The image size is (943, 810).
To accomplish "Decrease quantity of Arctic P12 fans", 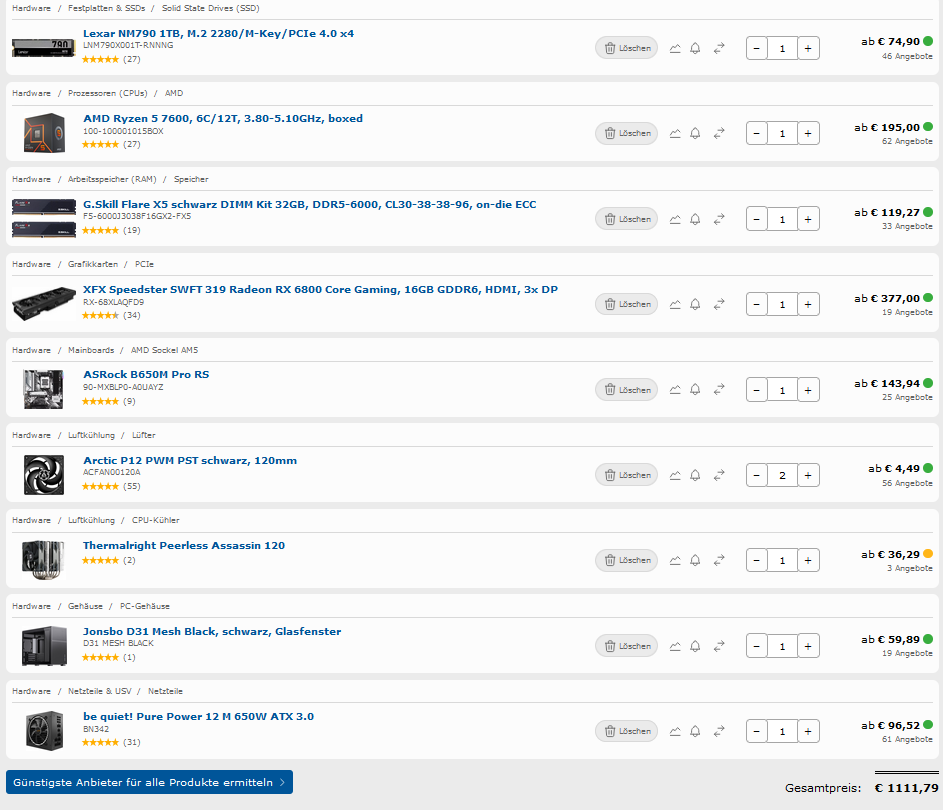I will pos(757,476).
